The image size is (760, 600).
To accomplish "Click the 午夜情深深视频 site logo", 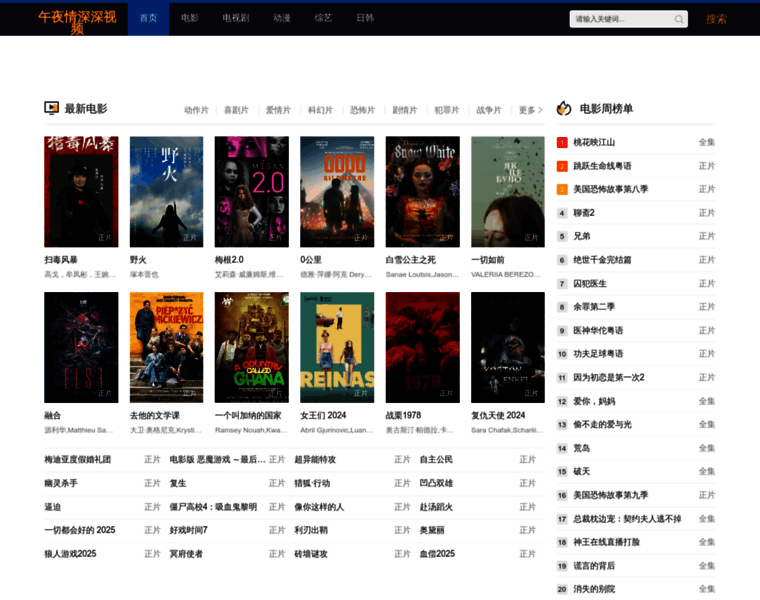I will (78, 22).
